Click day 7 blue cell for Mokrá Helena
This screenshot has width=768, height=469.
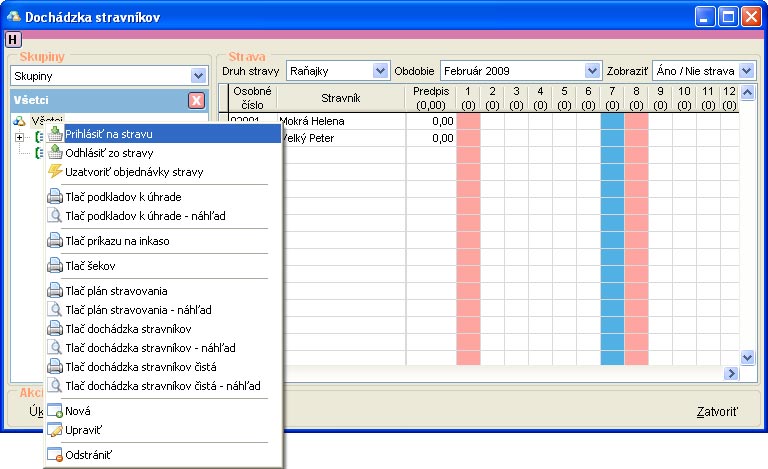click(x=612, y=121)
